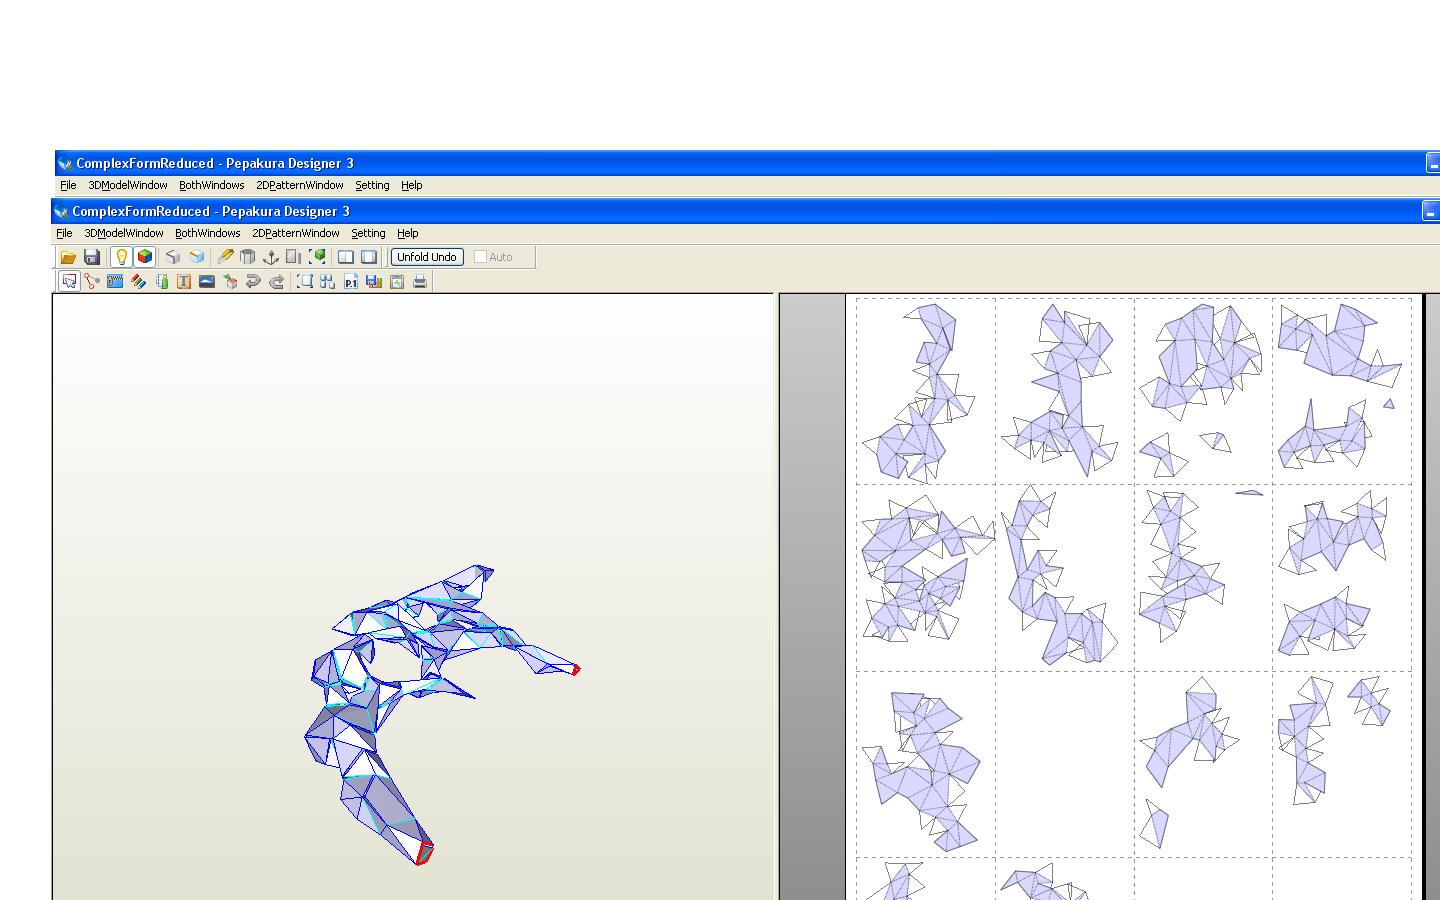Click the red-tipped end of the 3D model
1440x900 pixels.
click(x=424, y=853)
